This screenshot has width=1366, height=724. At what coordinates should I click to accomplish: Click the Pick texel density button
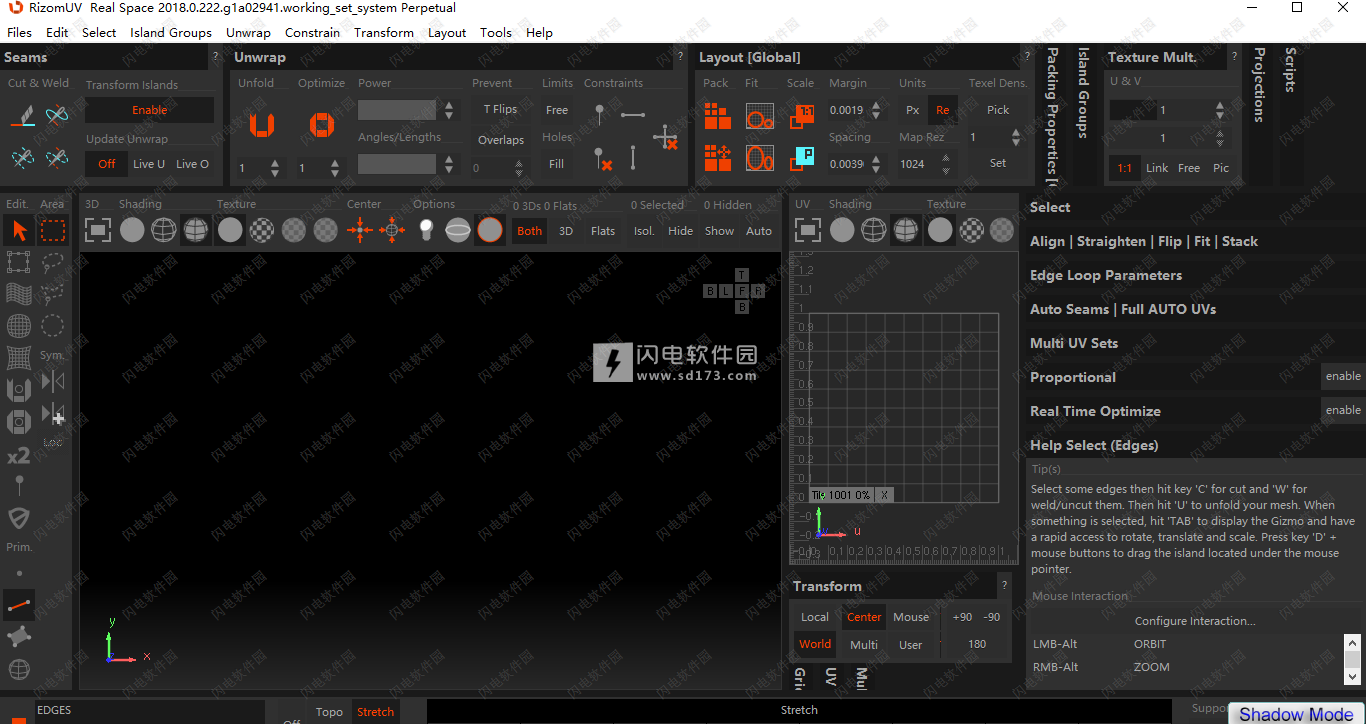coord(998,110)
